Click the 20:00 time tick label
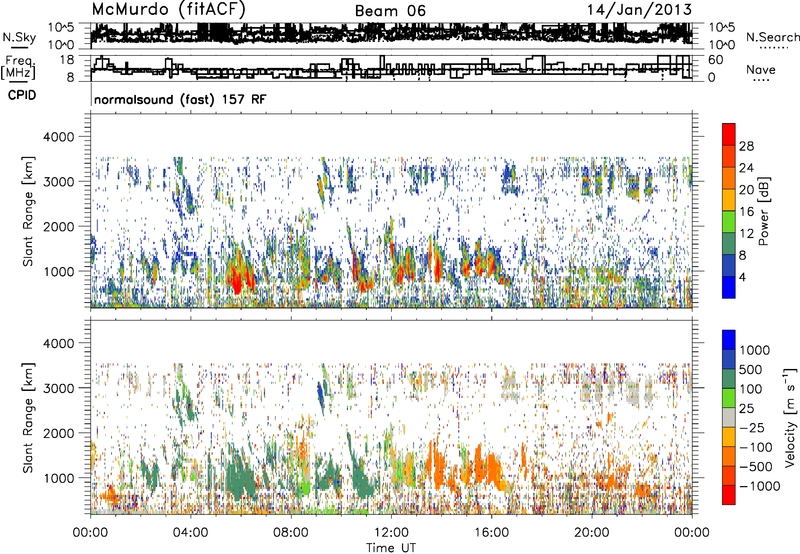 click(591, 533)
